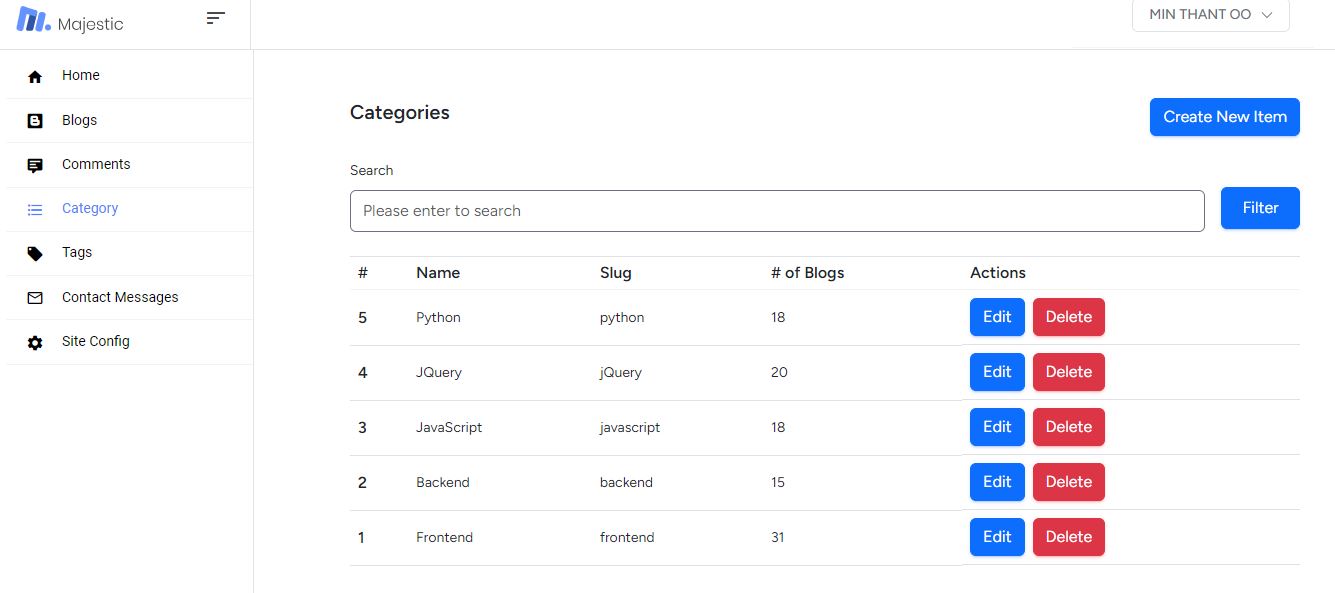
Task: Click the Category list icon
Action: pos(35,209)
